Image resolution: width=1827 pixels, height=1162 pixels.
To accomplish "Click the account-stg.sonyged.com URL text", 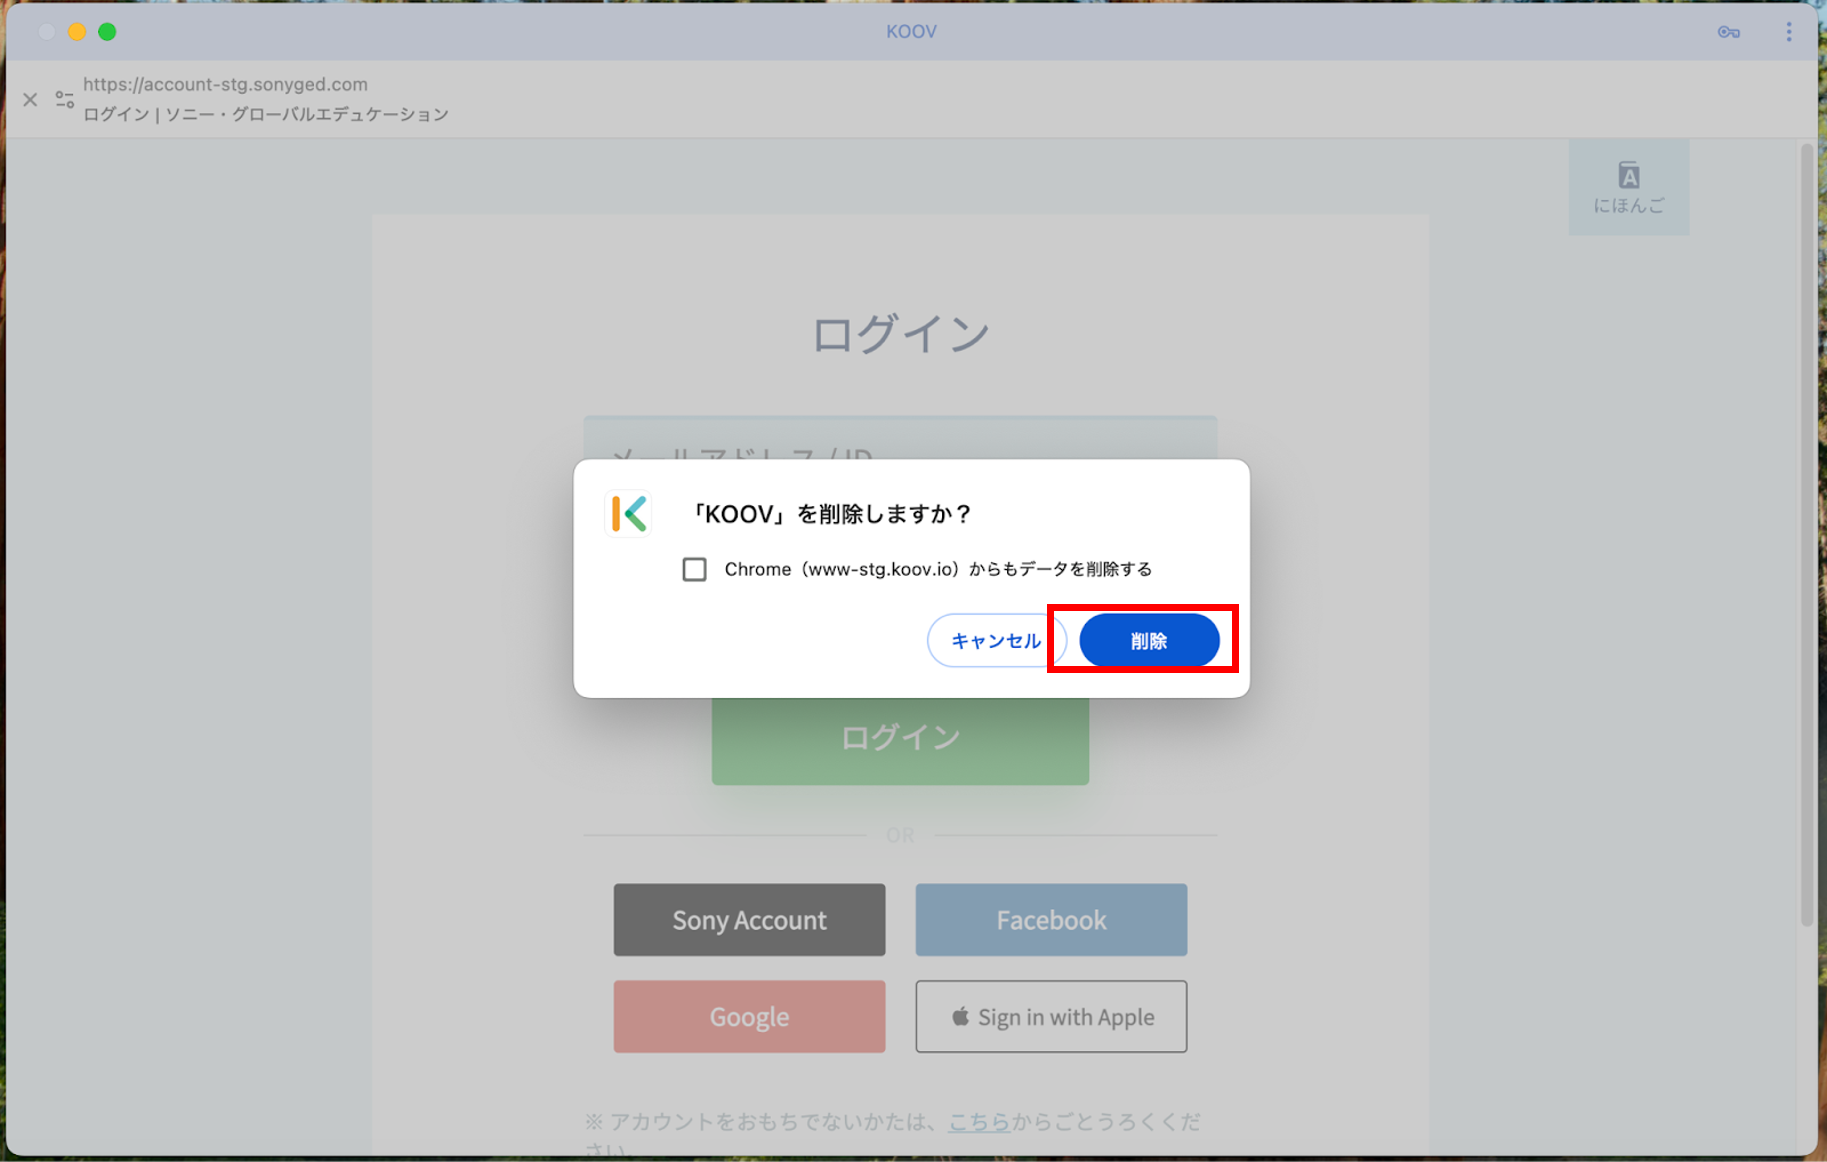I will (x=225, y=84).
